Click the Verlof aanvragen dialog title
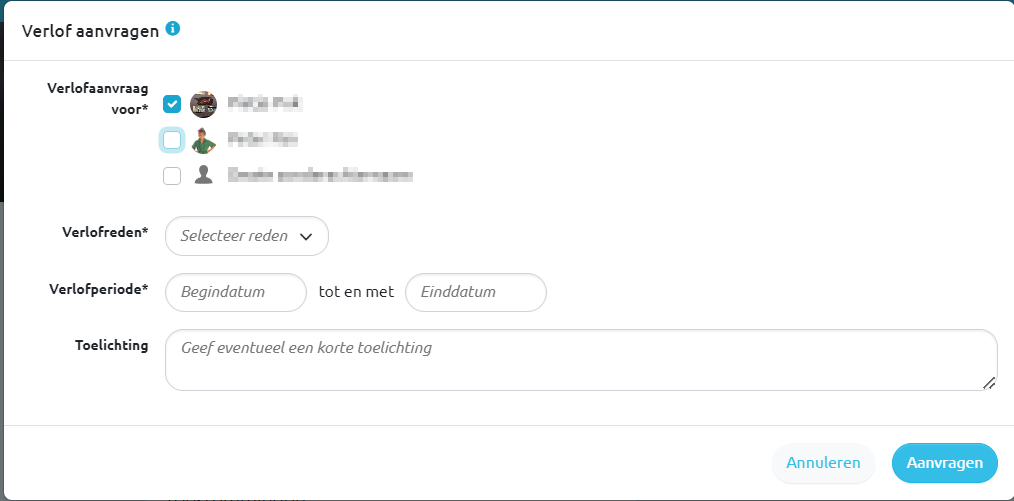1014x501 pixels. click(x=90, y=31)
